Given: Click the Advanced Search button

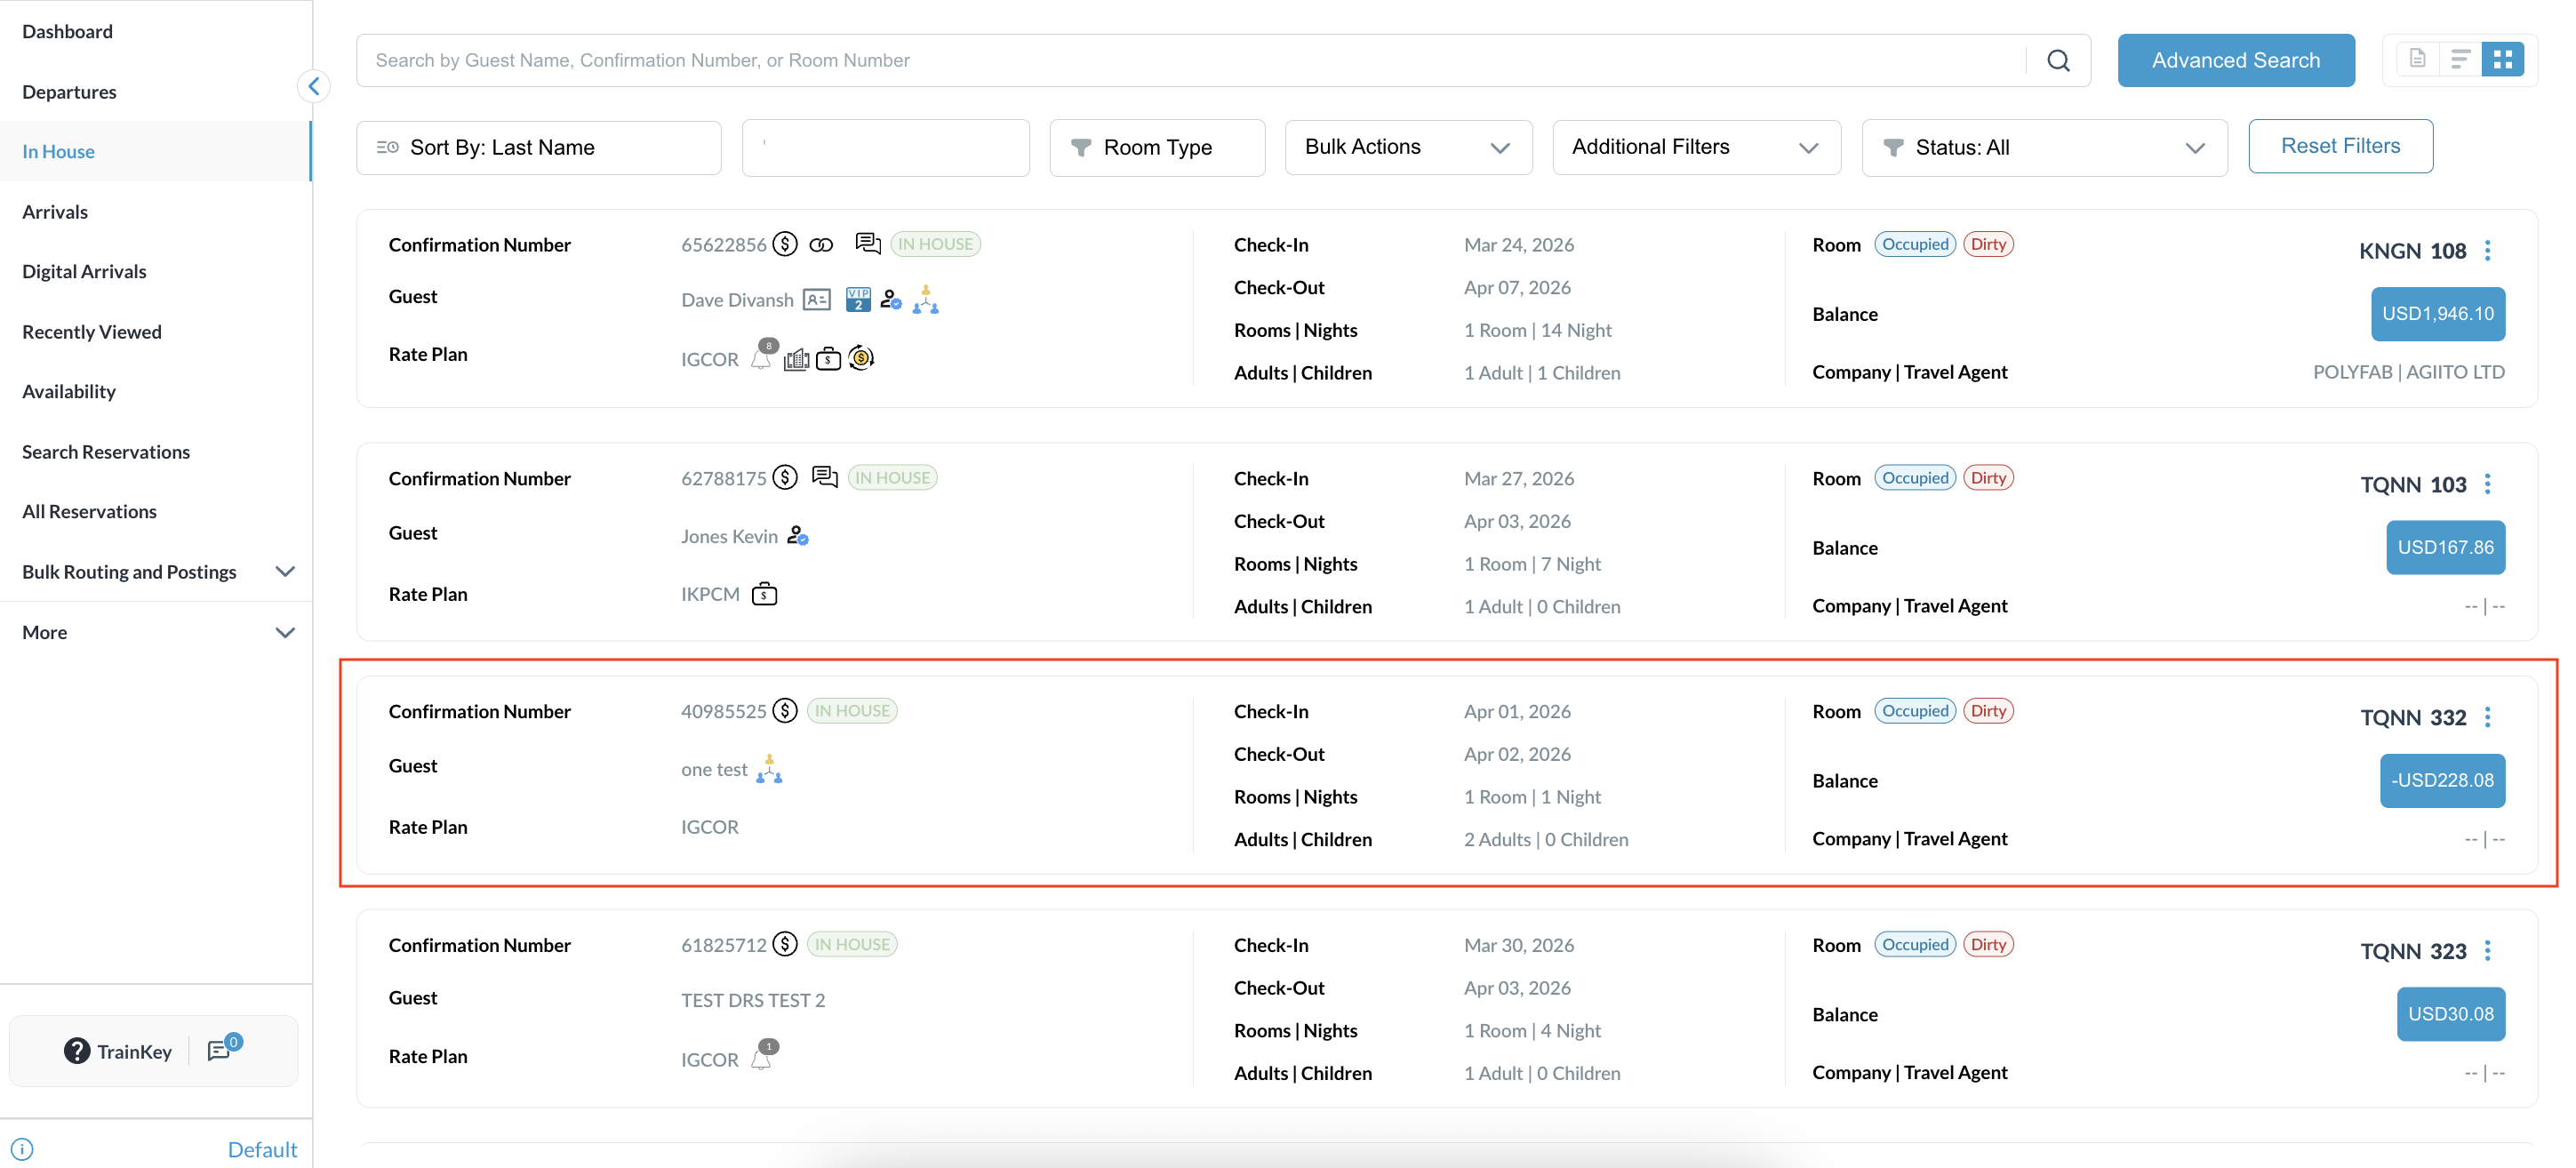Looking at the screenshot, I should coord(2235,60).
